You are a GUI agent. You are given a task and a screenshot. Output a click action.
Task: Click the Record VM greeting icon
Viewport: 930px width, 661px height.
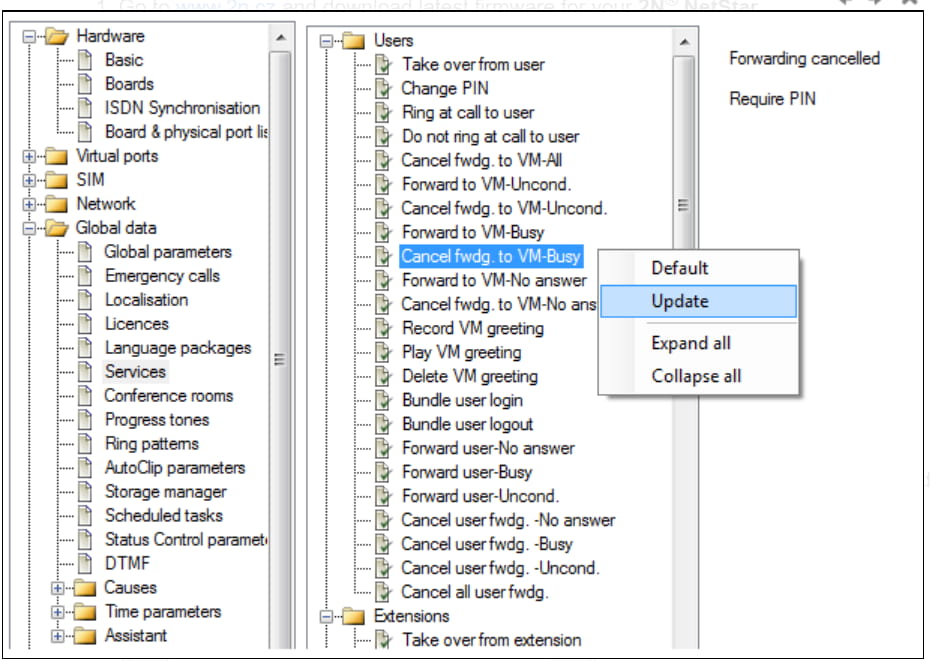click(x=384, y=328)
